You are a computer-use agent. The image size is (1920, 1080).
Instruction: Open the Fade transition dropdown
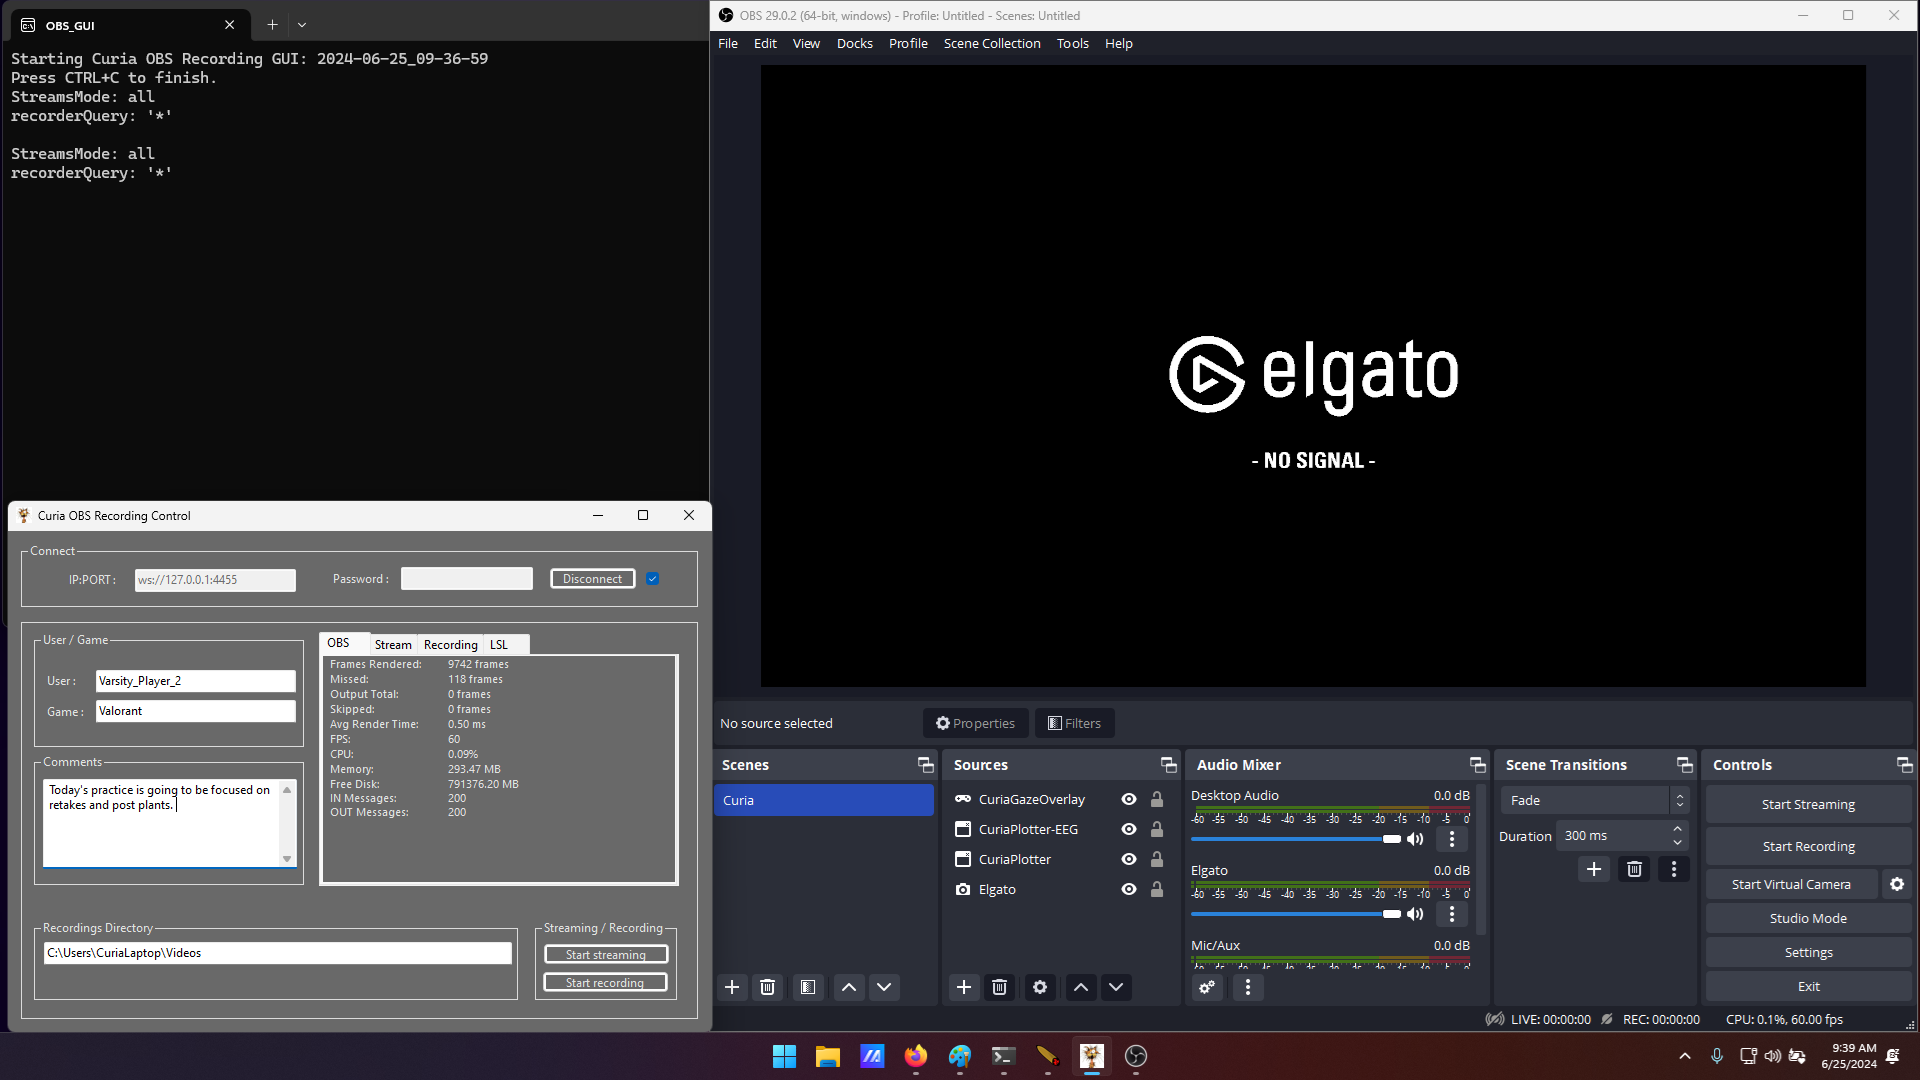(x=1594, y=800)
